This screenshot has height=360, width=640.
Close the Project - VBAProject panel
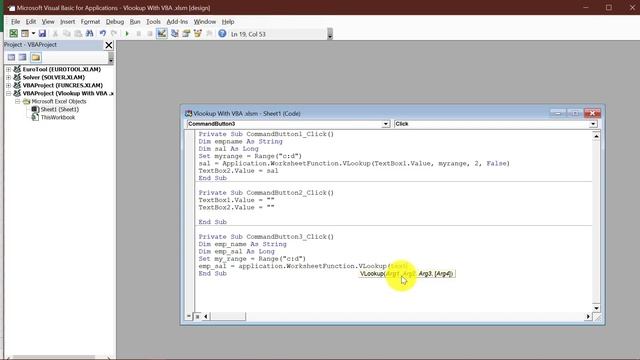[x=109, y=45]
